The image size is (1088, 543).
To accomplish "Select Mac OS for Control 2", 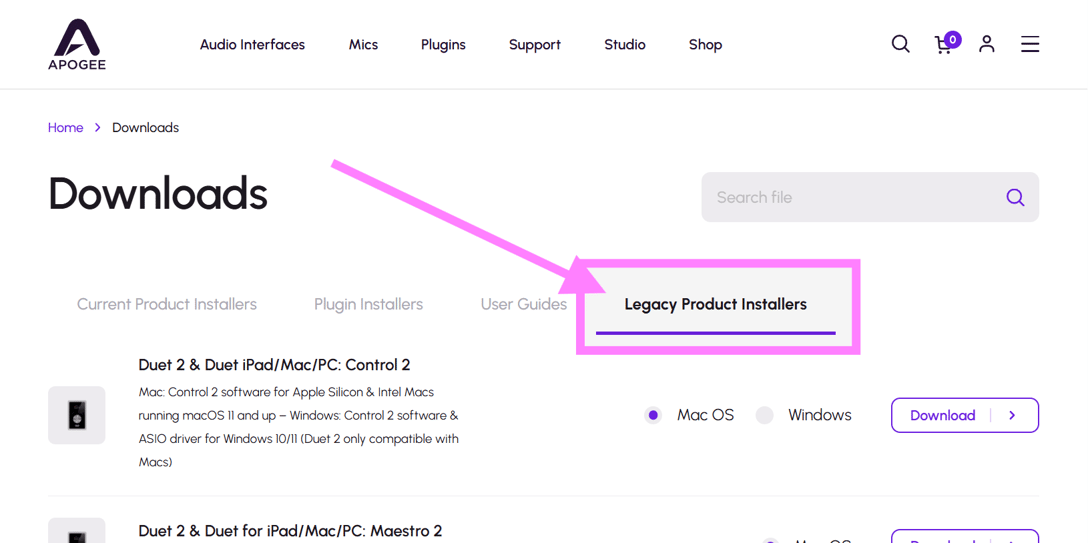I will point(654,415).
